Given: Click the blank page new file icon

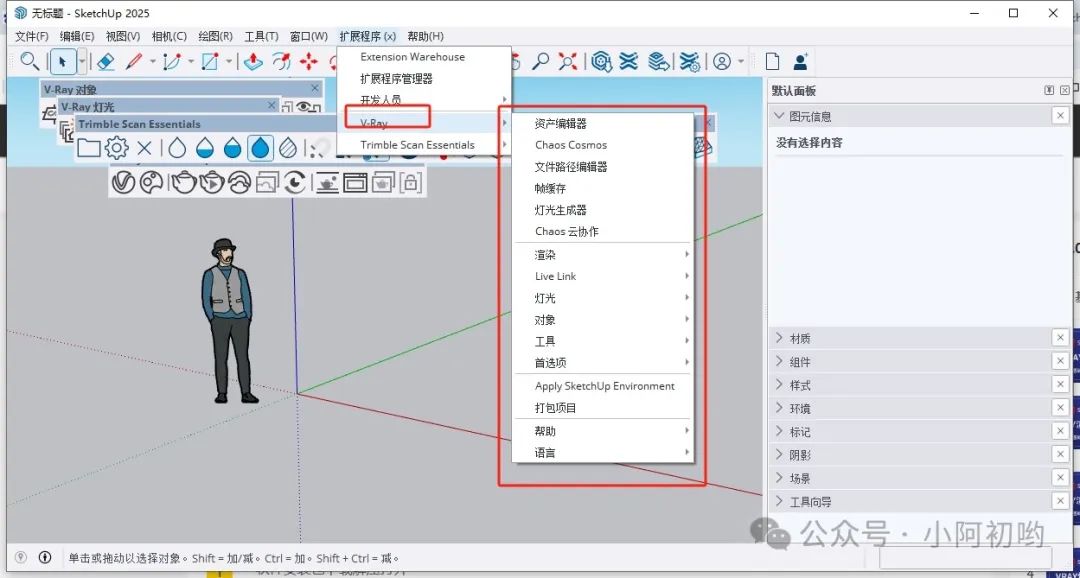Looking at the screenshot, I should 772,62.
